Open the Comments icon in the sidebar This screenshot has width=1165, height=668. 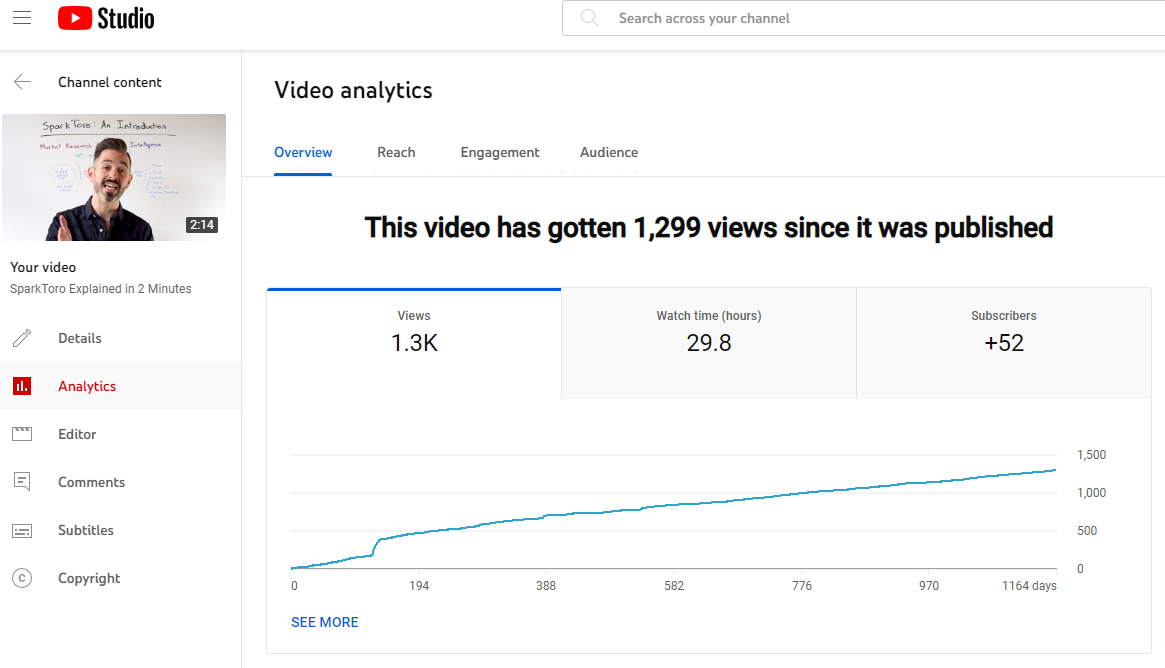(x=22, y=482)
